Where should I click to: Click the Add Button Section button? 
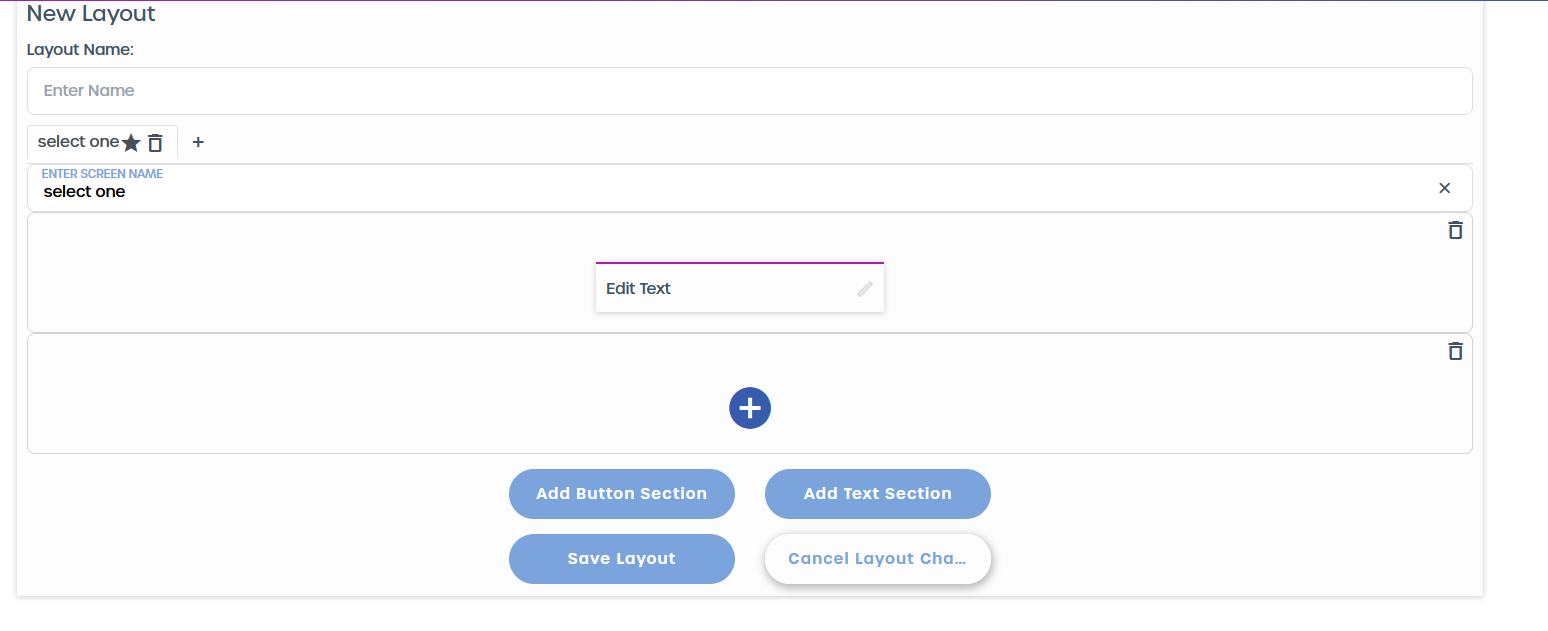pos(622,494)
